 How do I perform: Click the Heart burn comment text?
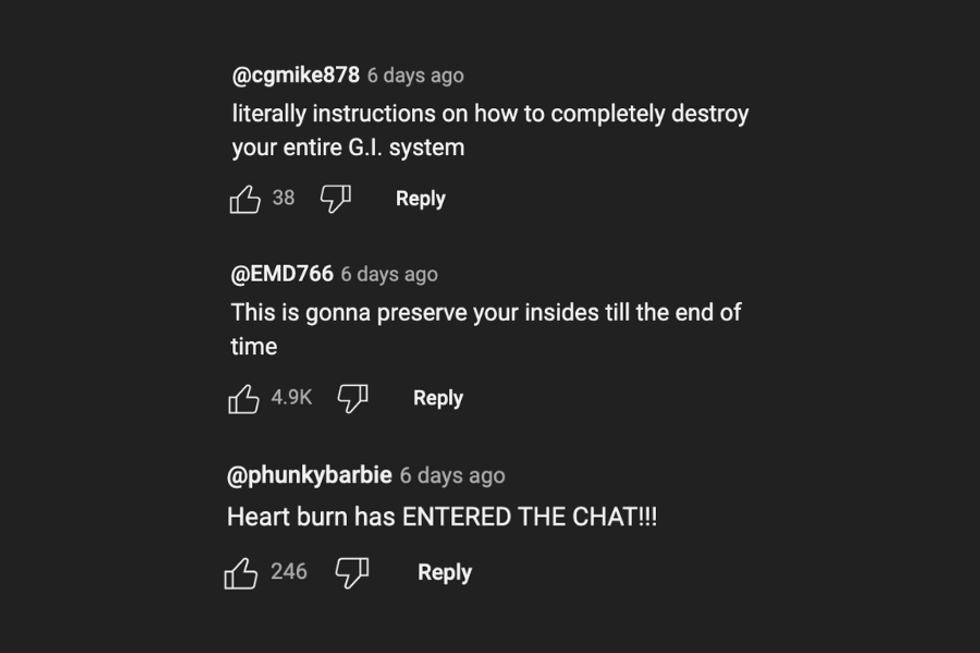(442, 518)
